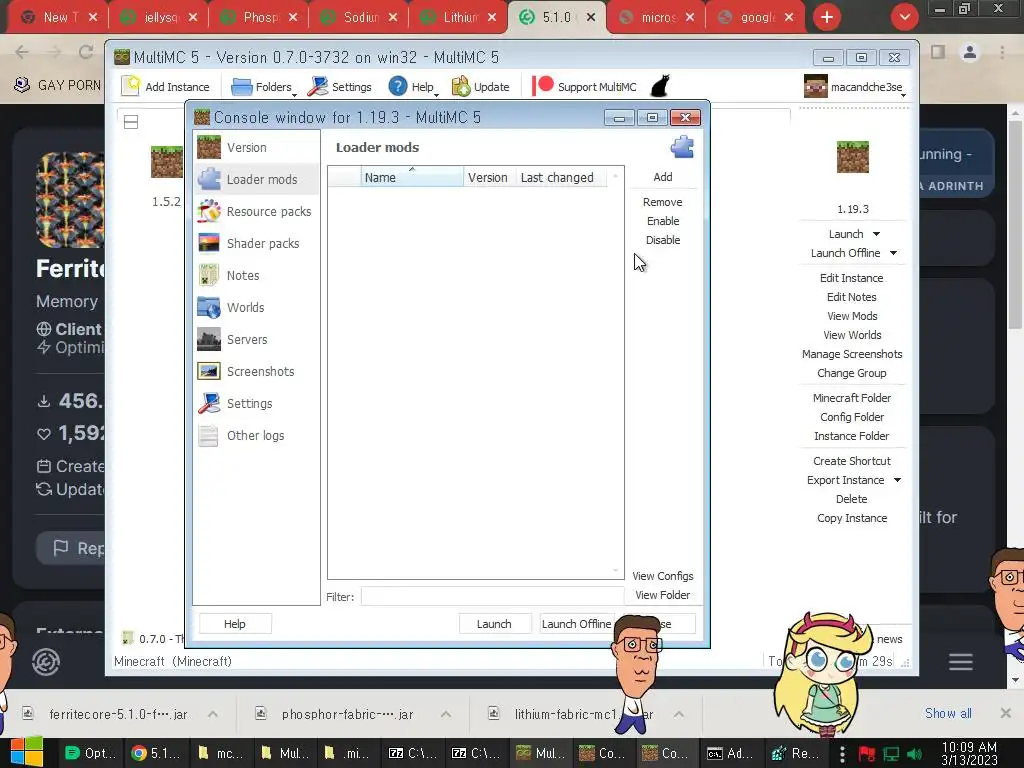Open the Notes page
Screen dimensions: 1024x768
click(x=256, y=276)
